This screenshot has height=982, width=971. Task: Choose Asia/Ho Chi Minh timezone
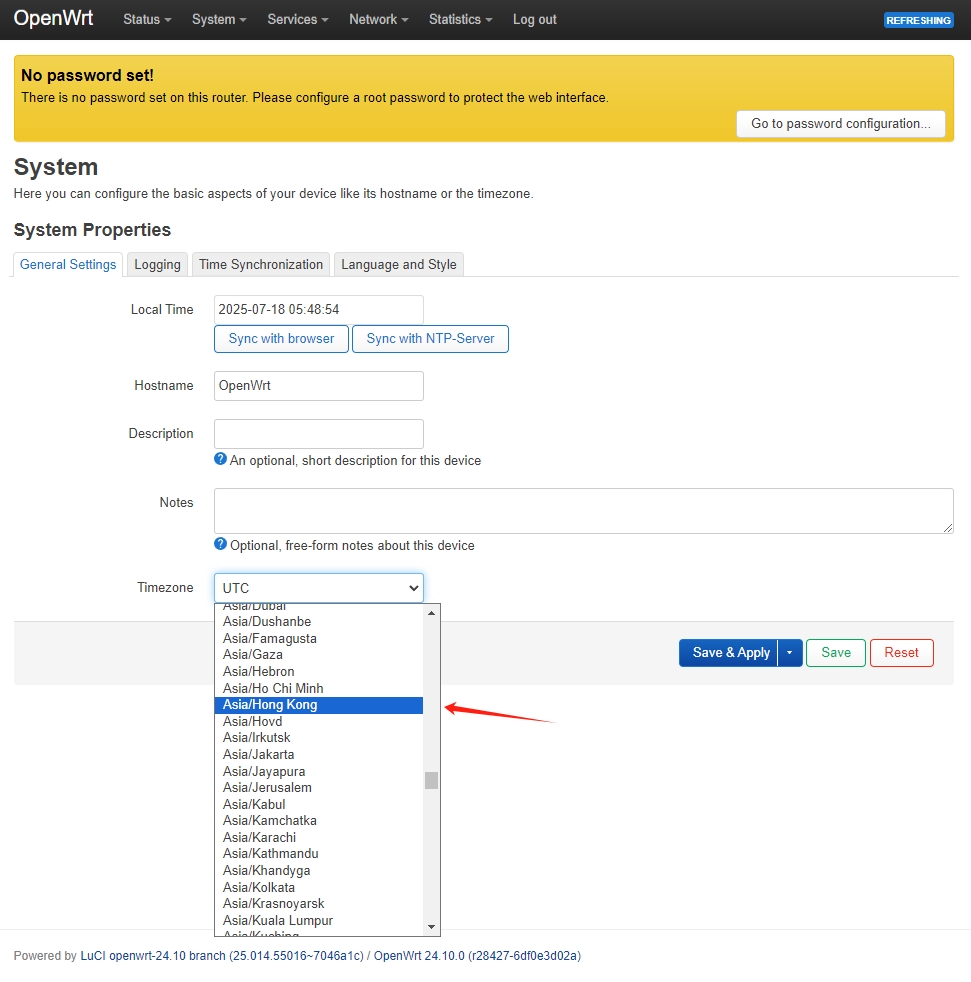[319, 688]
